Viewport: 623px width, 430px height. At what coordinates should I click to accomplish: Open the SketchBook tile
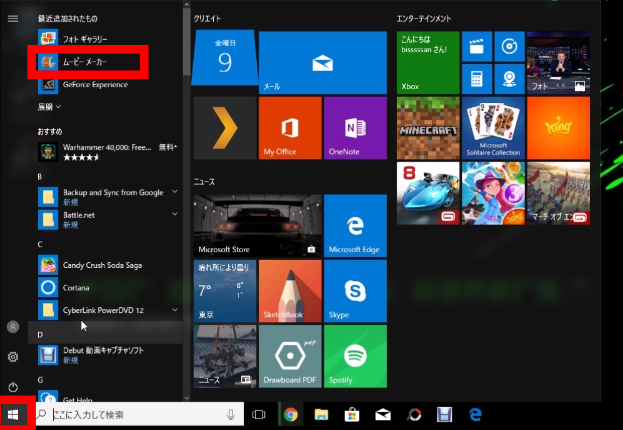coord(290,291)
